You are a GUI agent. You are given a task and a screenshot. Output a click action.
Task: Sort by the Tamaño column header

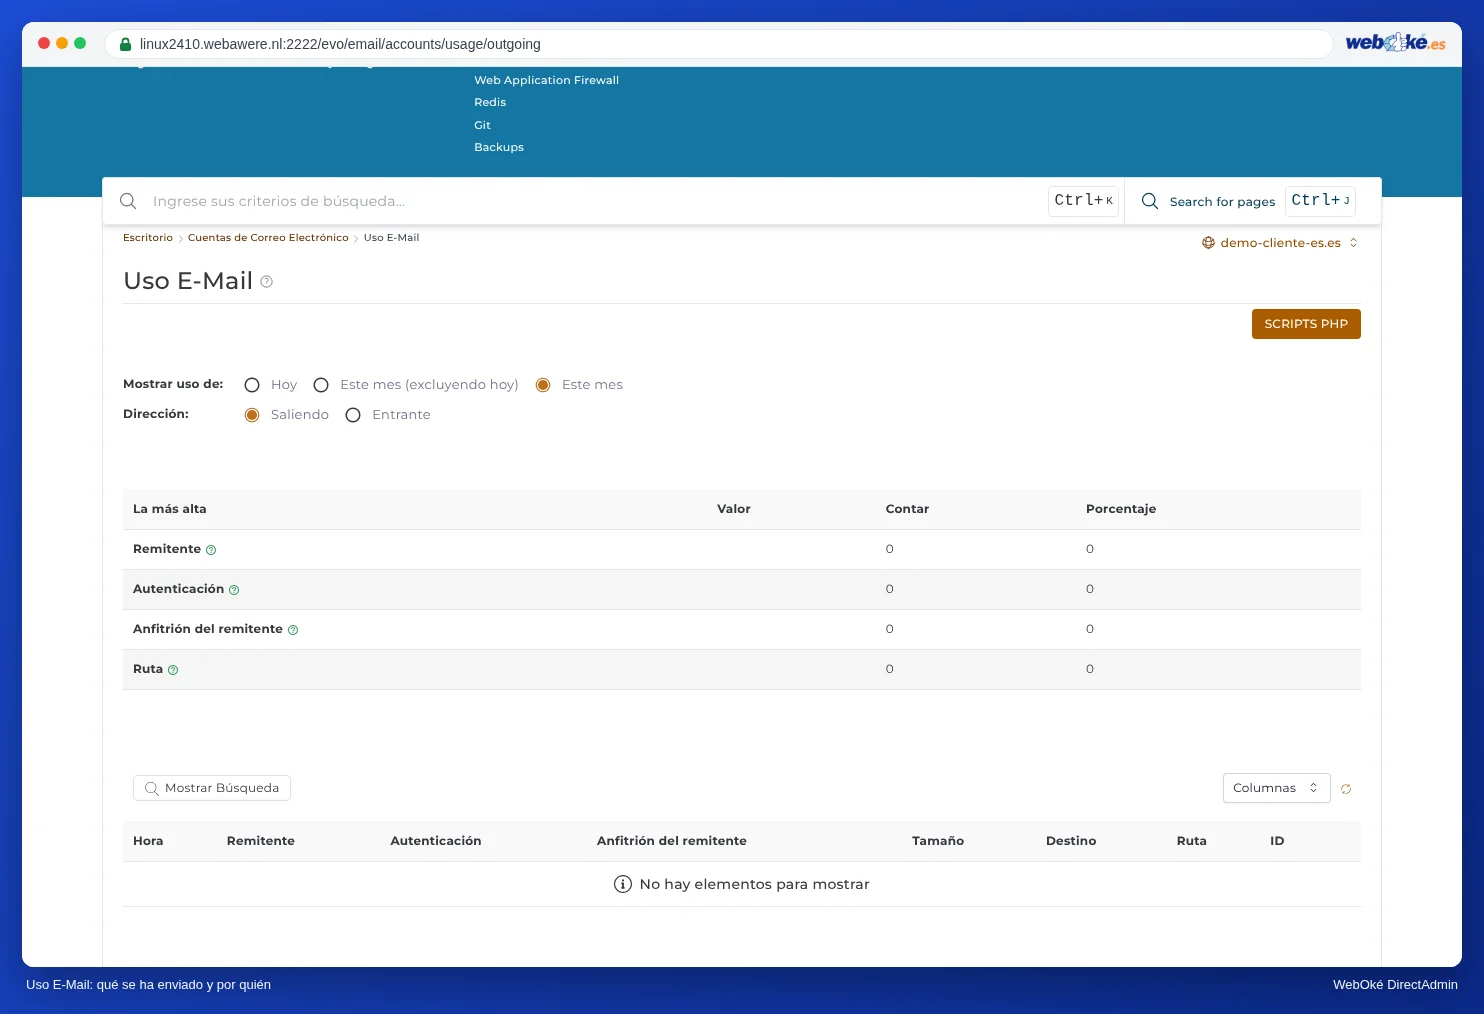tap(938, 841)
